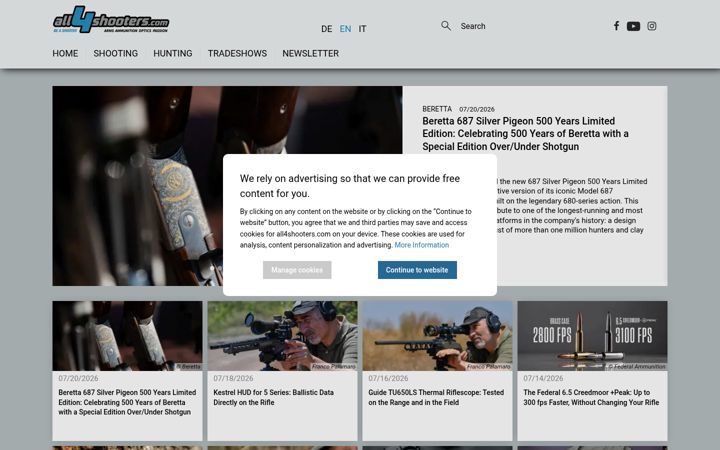720x450 pixels.
Task: Open Beretta 687 Silver Pigeon card thumbnail
Action: [127, 336]
